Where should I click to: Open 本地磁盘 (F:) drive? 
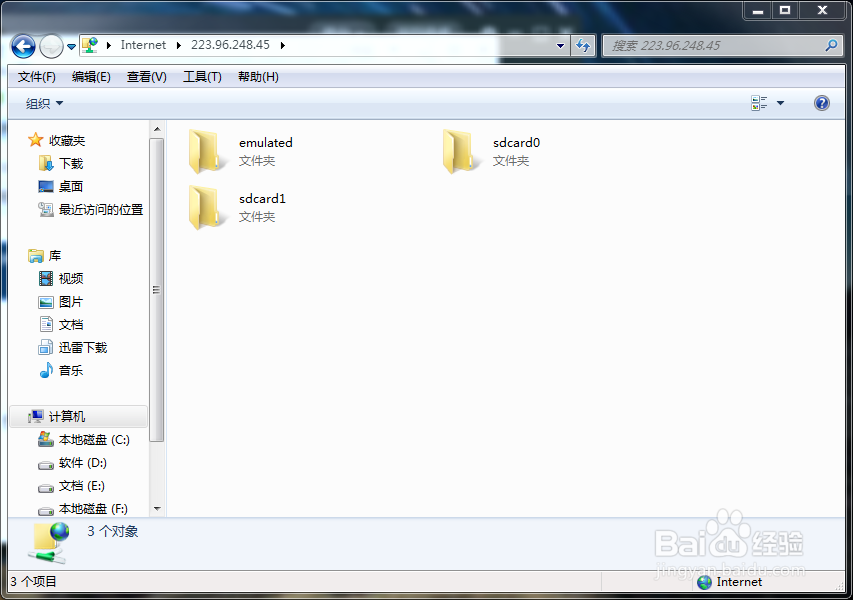(93, 509)
